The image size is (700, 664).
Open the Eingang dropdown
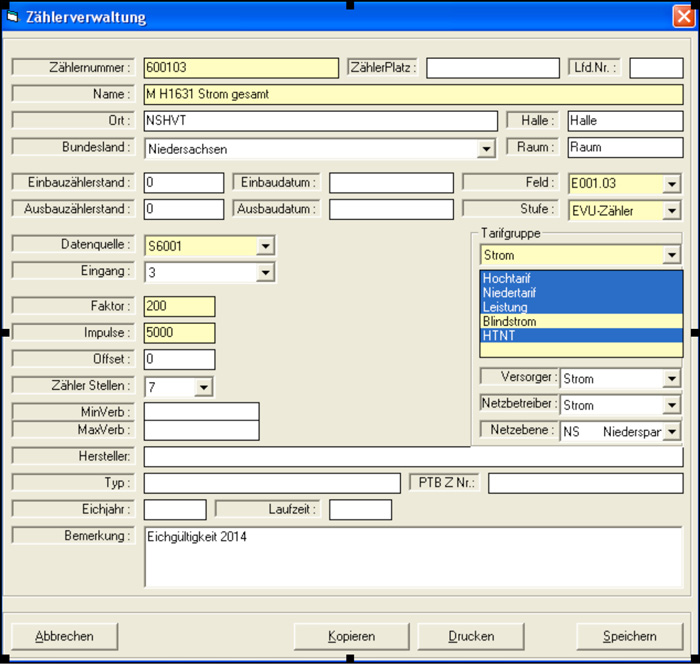pos(265,273)
